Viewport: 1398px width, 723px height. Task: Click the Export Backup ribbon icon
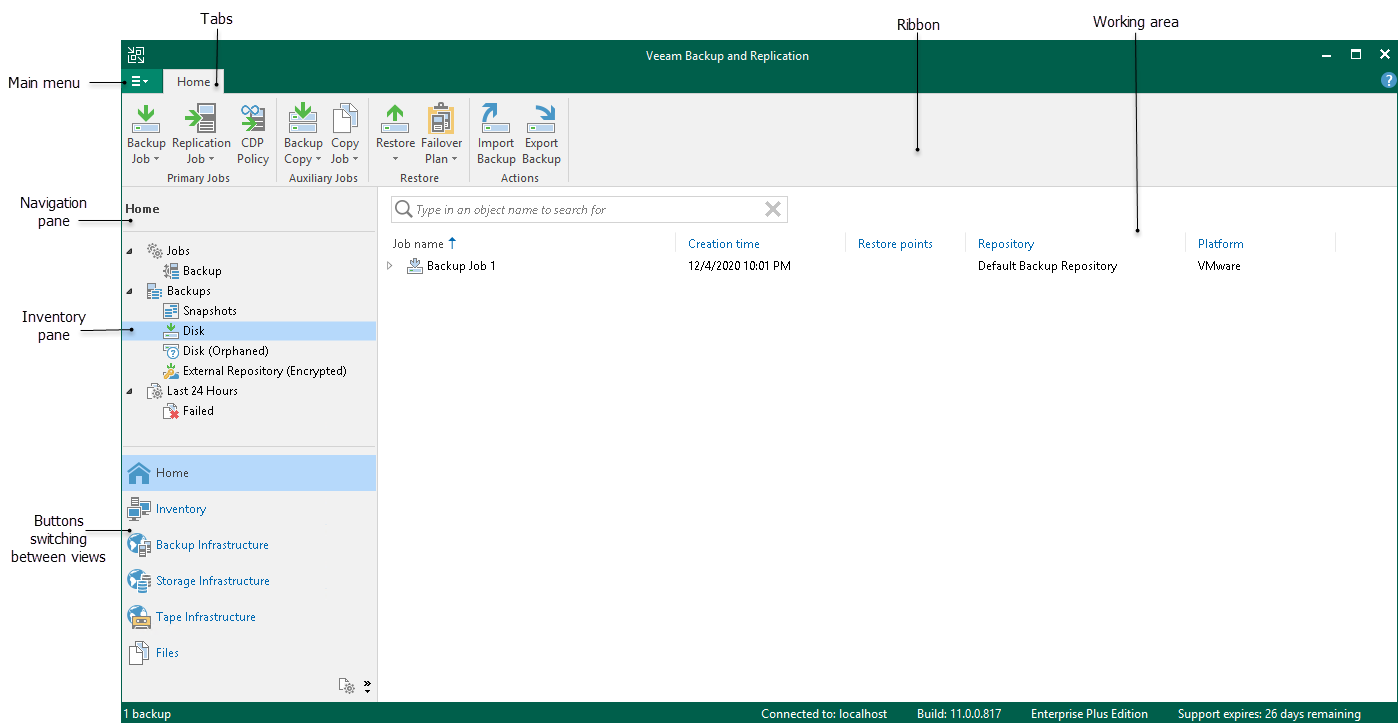tap(541, 119)
